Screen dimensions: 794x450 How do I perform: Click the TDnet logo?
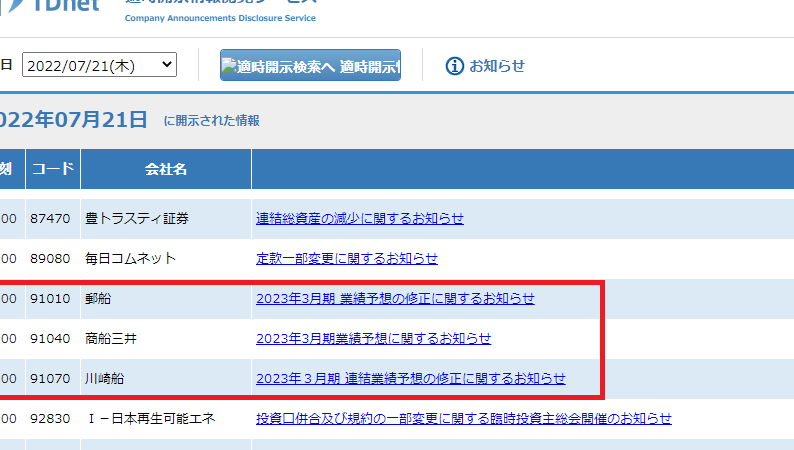pos(50,8)
